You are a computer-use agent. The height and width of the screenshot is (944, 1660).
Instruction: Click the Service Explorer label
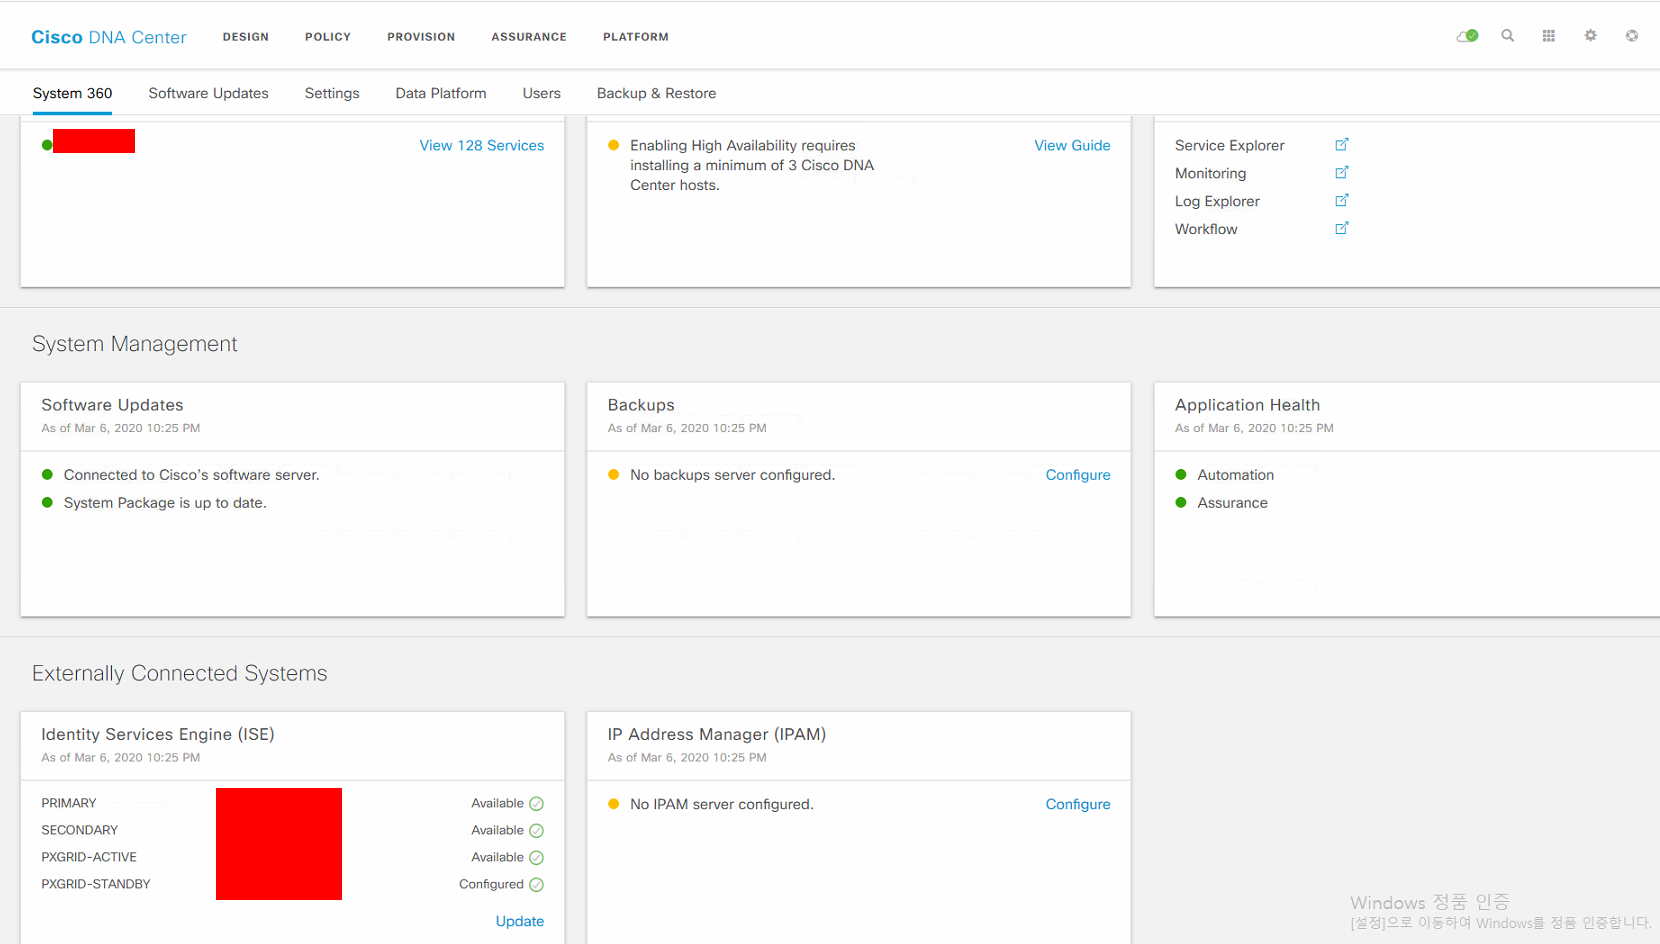1230,145
